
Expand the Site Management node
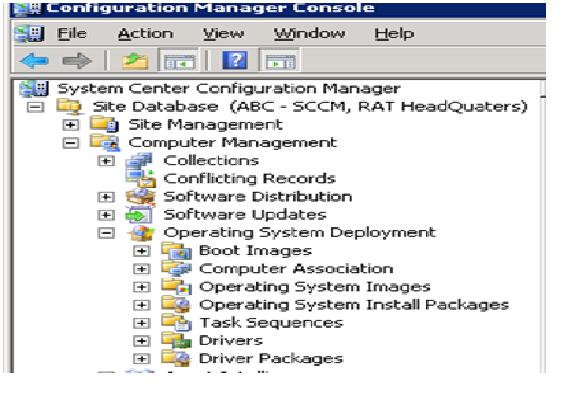71,125
